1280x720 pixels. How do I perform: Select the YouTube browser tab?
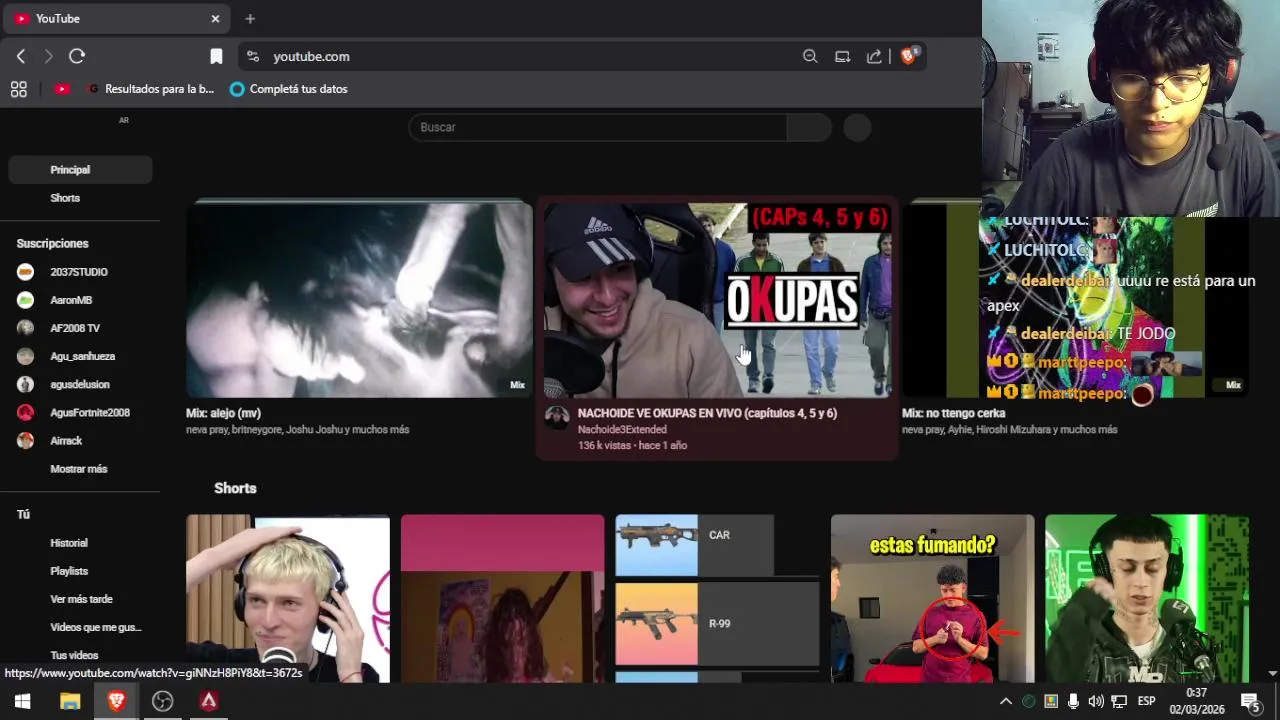115,18
